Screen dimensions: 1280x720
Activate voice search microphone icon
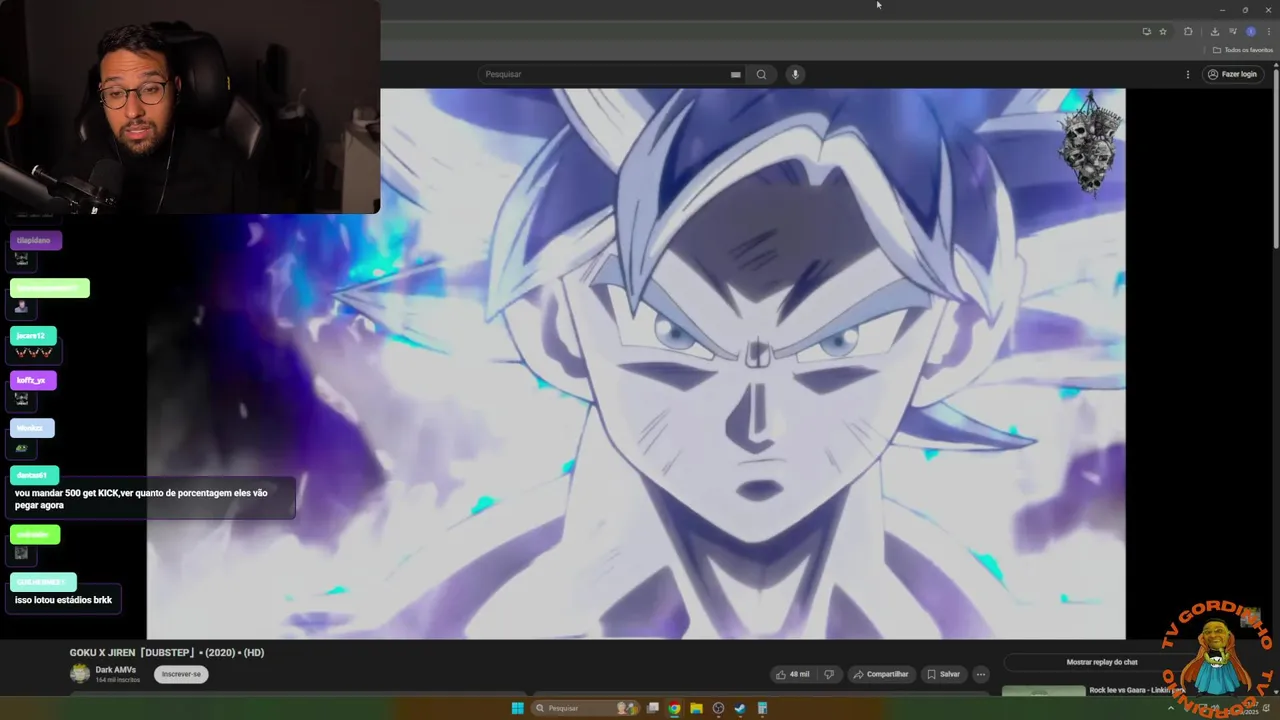(795, 74)
